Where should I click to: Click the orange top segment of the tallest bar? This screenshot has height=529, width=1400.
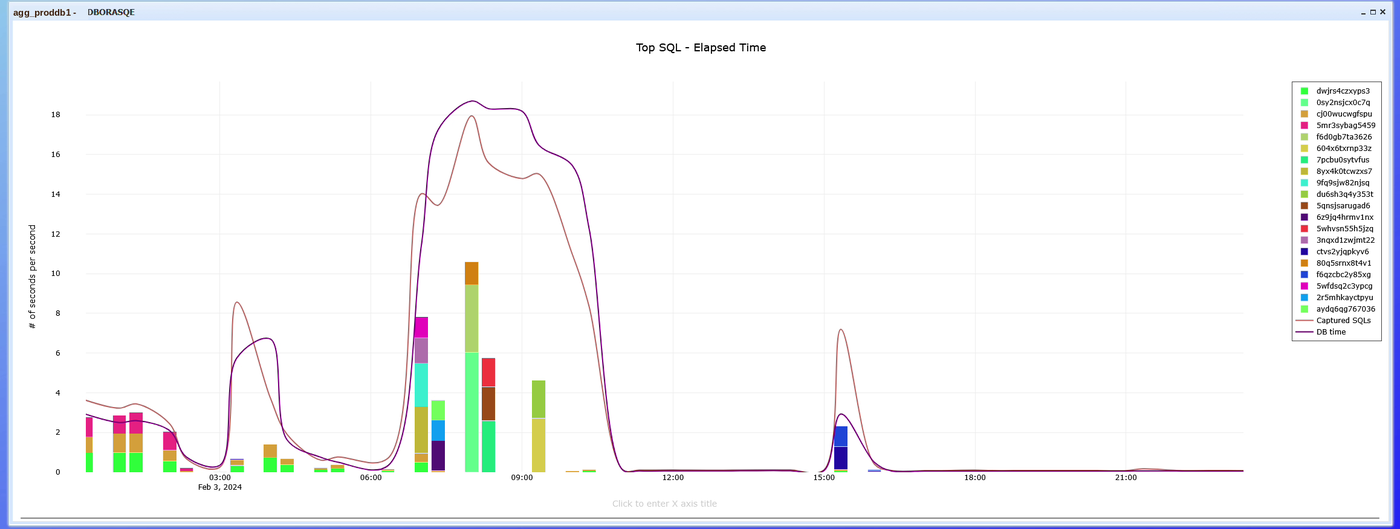(x=472, y=273)
